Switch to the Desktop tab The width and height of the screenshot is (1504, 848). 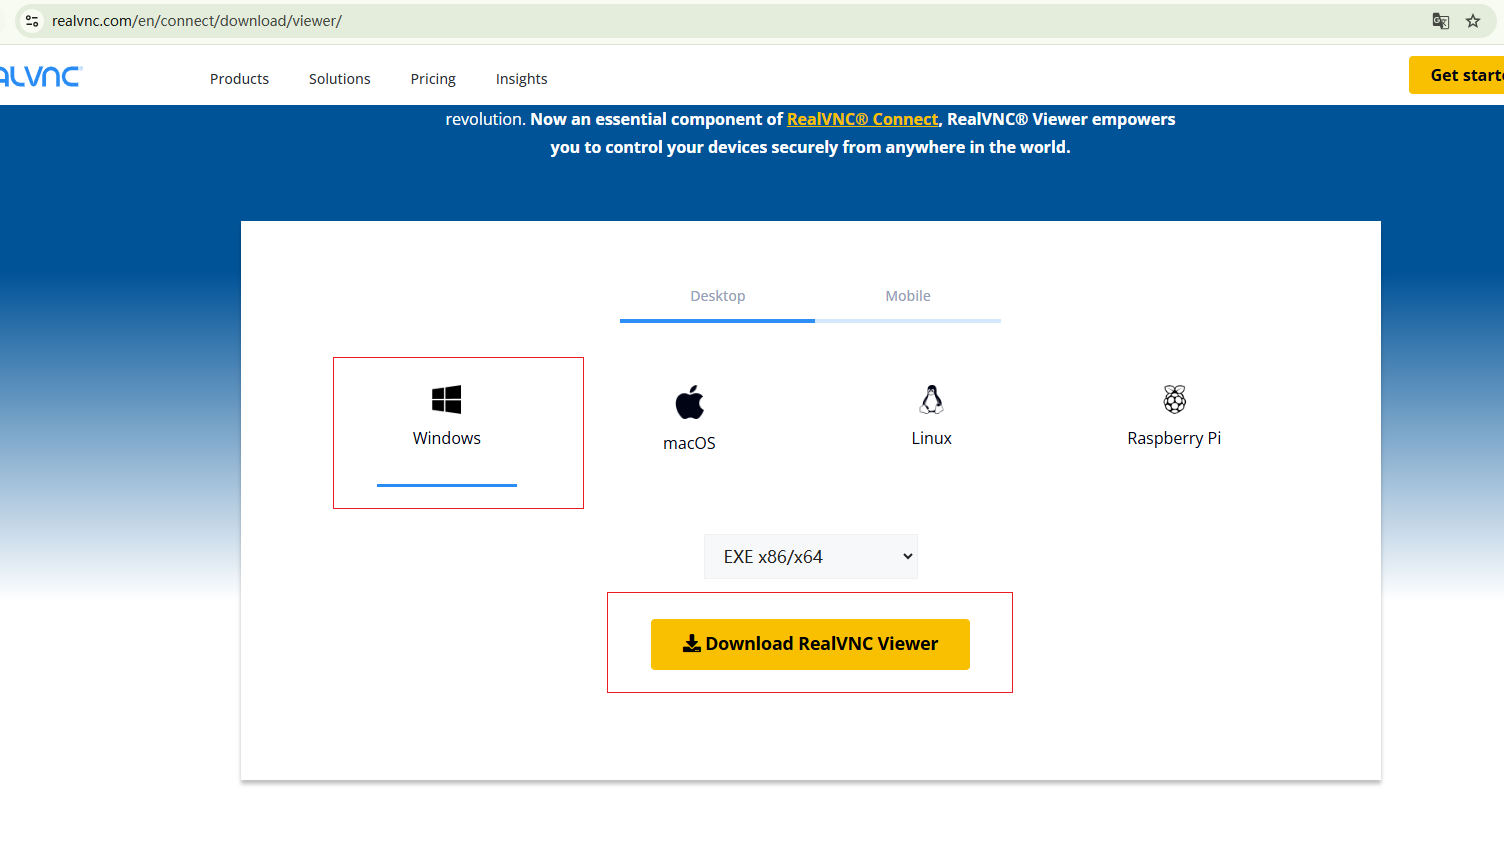(717, 296)
